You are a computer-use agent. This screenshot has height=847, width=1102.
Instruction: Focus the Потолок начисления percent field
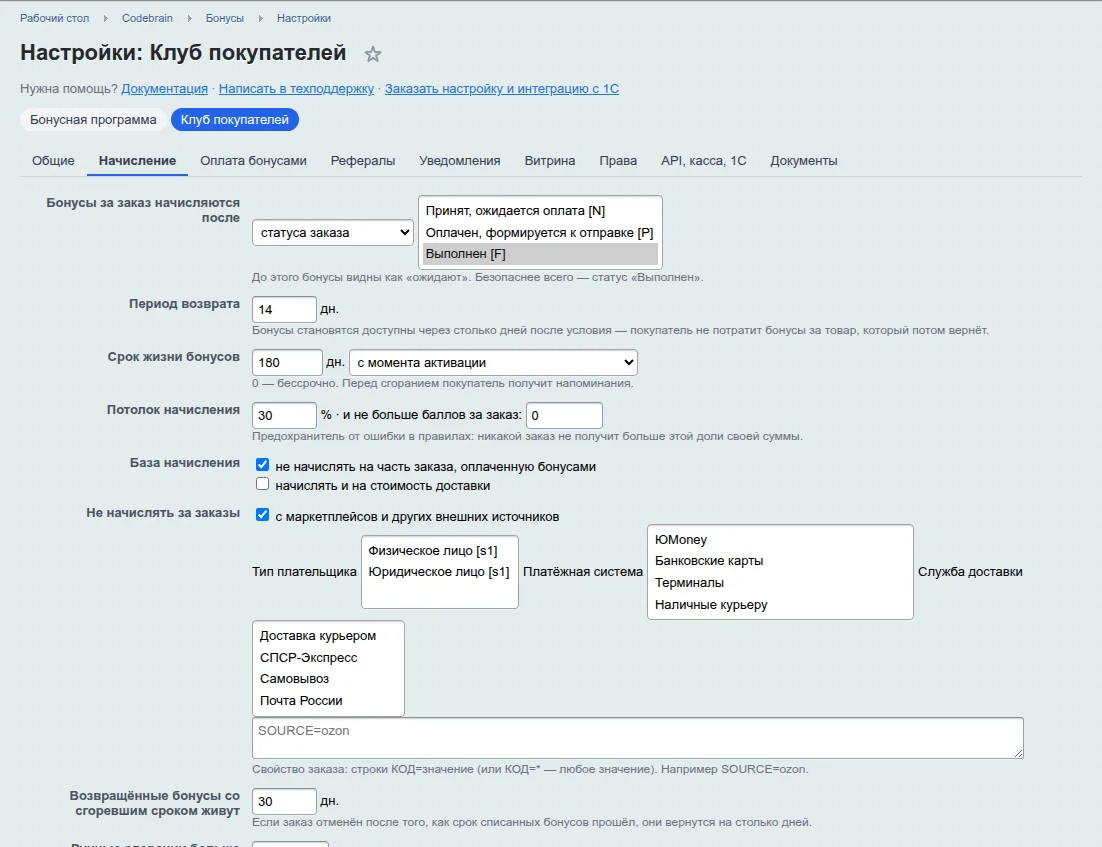(284, 415)
